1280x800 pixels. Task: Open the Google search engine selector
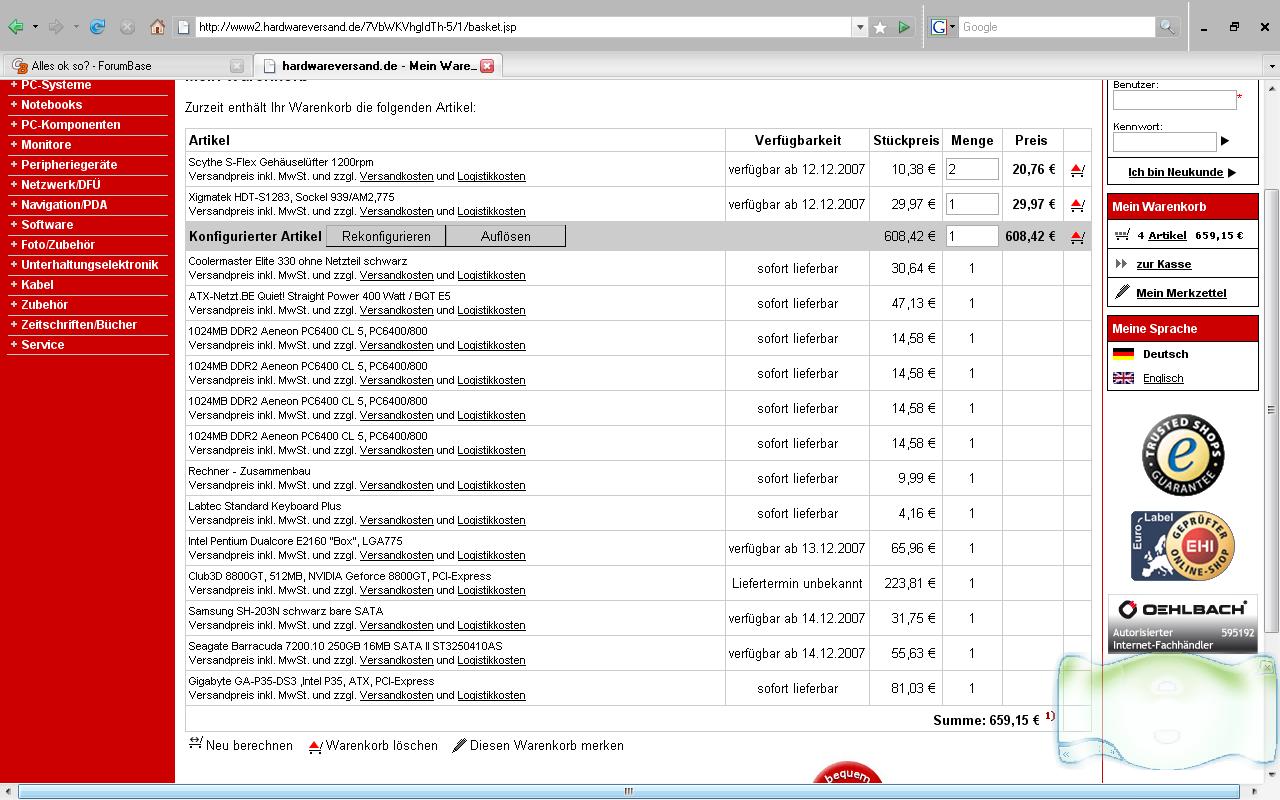[943, 27]
